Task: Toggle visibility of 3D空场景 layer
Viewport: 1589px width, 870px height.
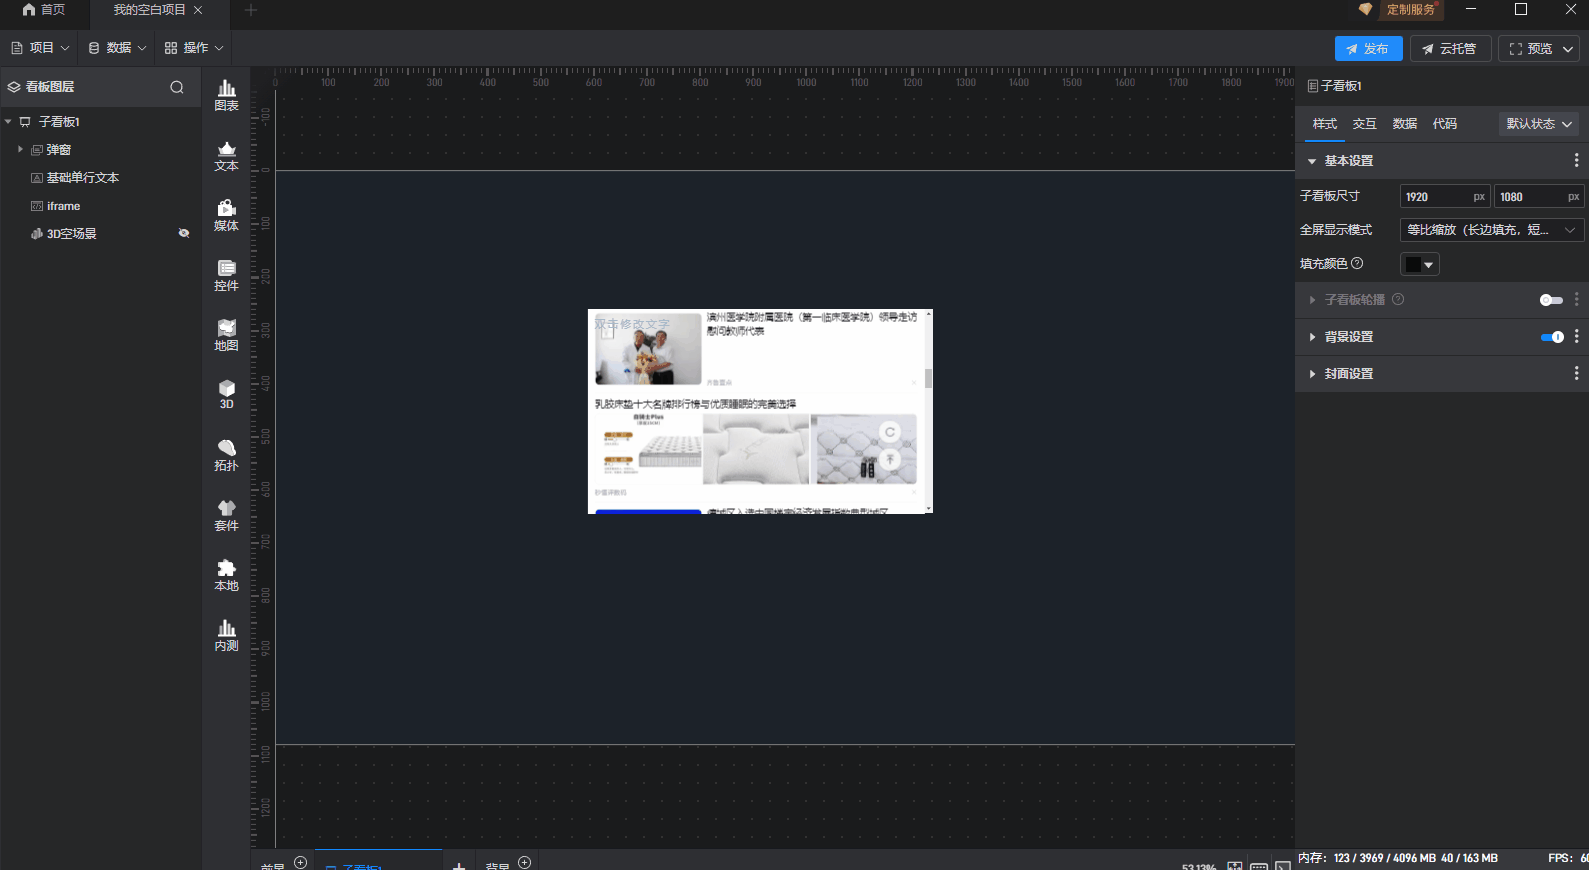Action: click(x=184, y=233)
